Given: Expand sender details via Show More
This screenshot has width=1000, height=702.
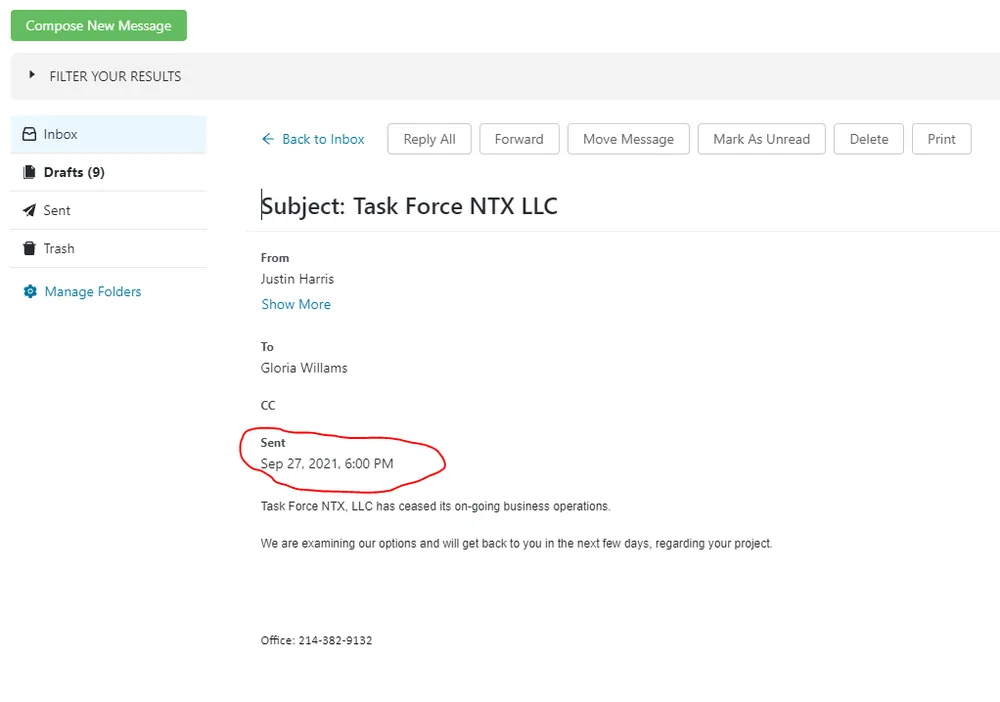Looking at the screenshot, I should click(295, 304).
